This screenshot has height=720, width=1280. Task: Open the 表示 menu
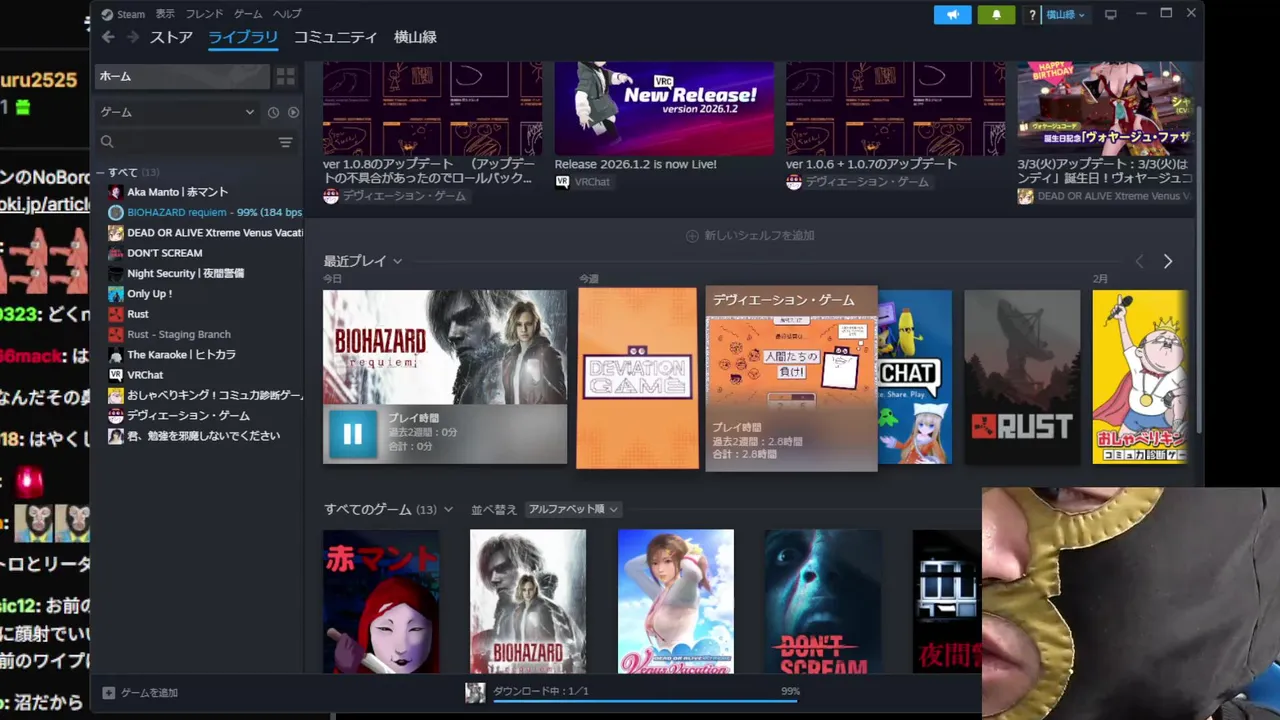(165, 14)
